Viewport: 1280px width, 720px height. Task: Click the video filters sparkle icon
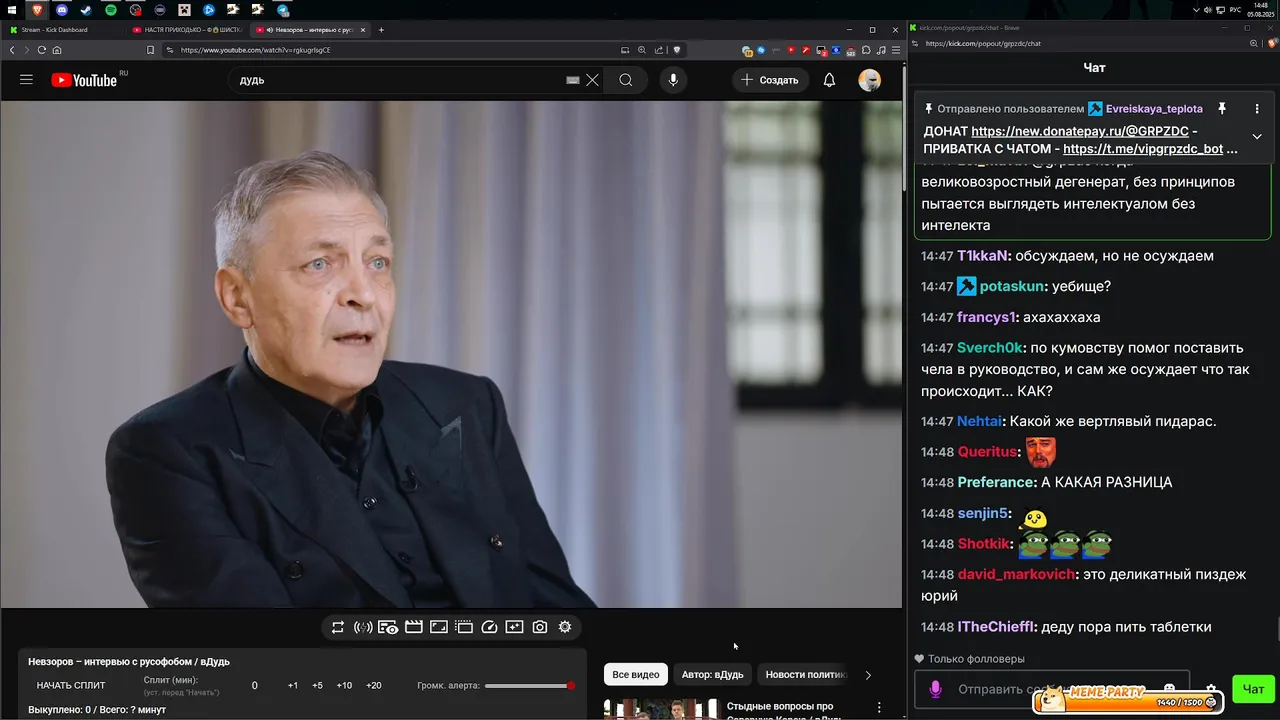514,627
